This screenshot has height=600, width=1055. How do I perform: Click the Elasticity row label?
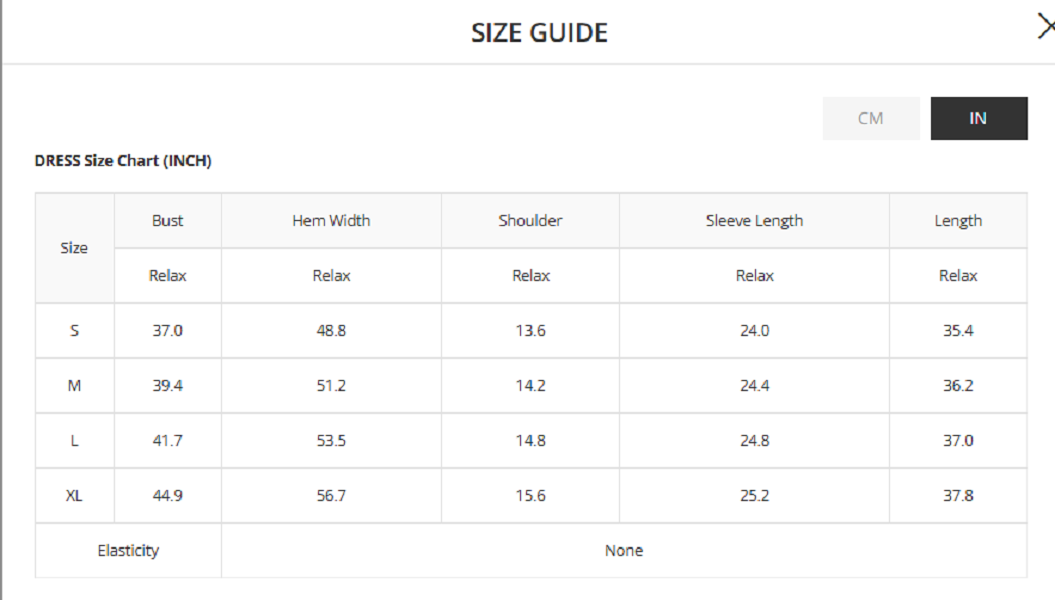click(x=128, y=551)
